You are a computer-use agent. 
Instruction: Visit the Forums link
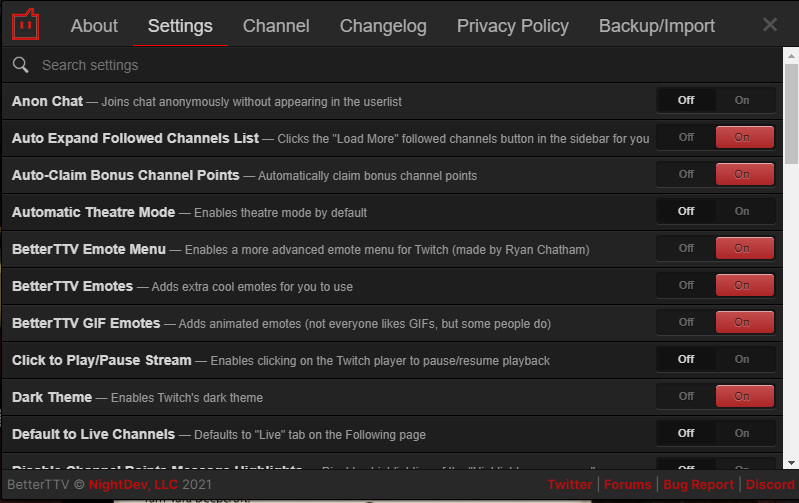(x=627, y=484)
